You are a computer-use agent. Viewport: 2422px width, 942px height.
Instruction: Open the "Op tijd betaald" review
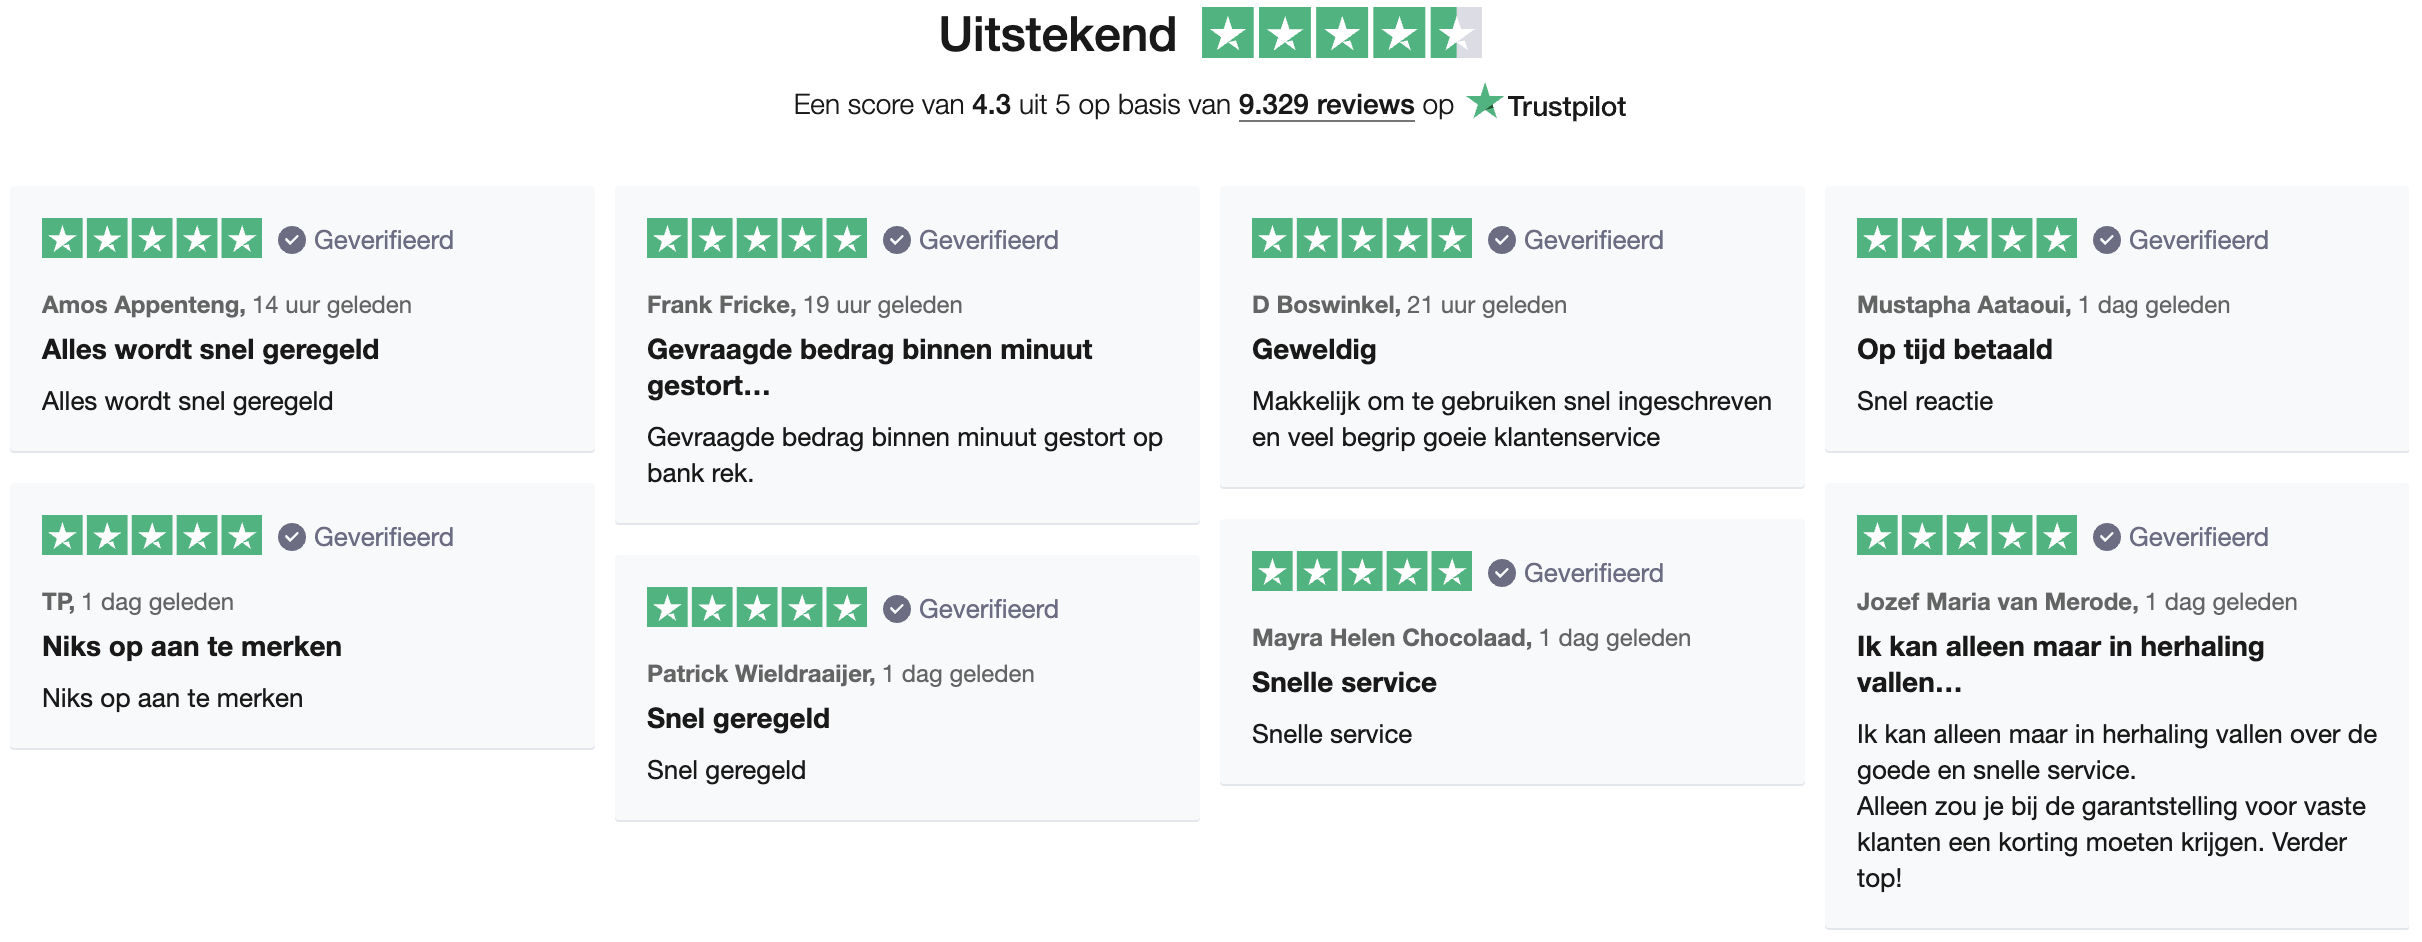(x=1954, y=350)
